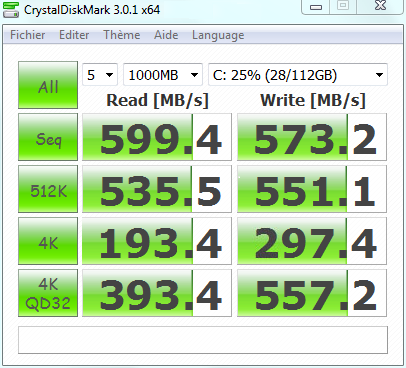Click the 4K write result 297.4
406x368 pixels.
(x=312, y=241)
